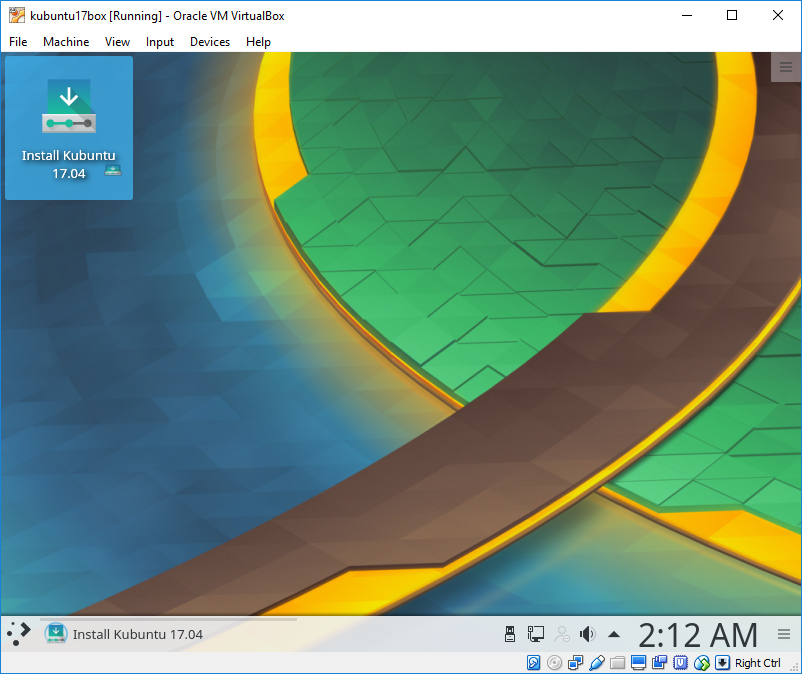Click VirtualBox optical disk indicator
This screenshot has width=802, height=674.
click(554, 663)
